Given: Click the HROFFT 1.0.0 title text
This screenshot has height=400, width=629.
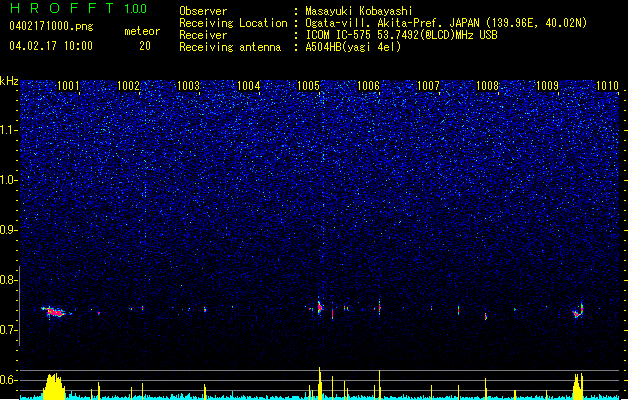Looking at the screenshot, I should tap(78, 8).
